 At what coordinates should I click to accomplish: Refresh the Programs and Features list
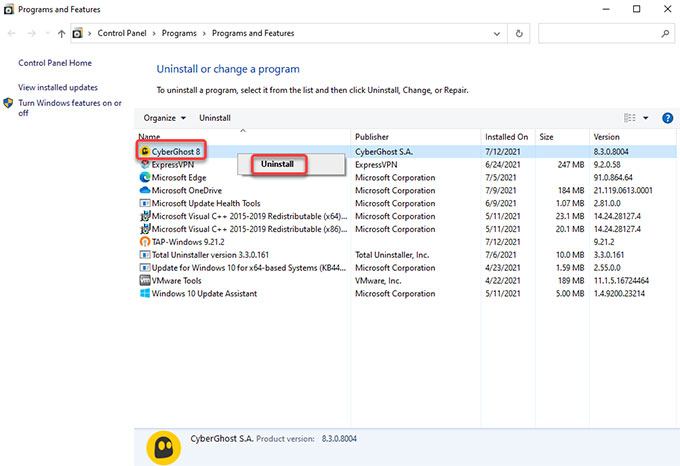pyautogui.click(x=519, y=33)
